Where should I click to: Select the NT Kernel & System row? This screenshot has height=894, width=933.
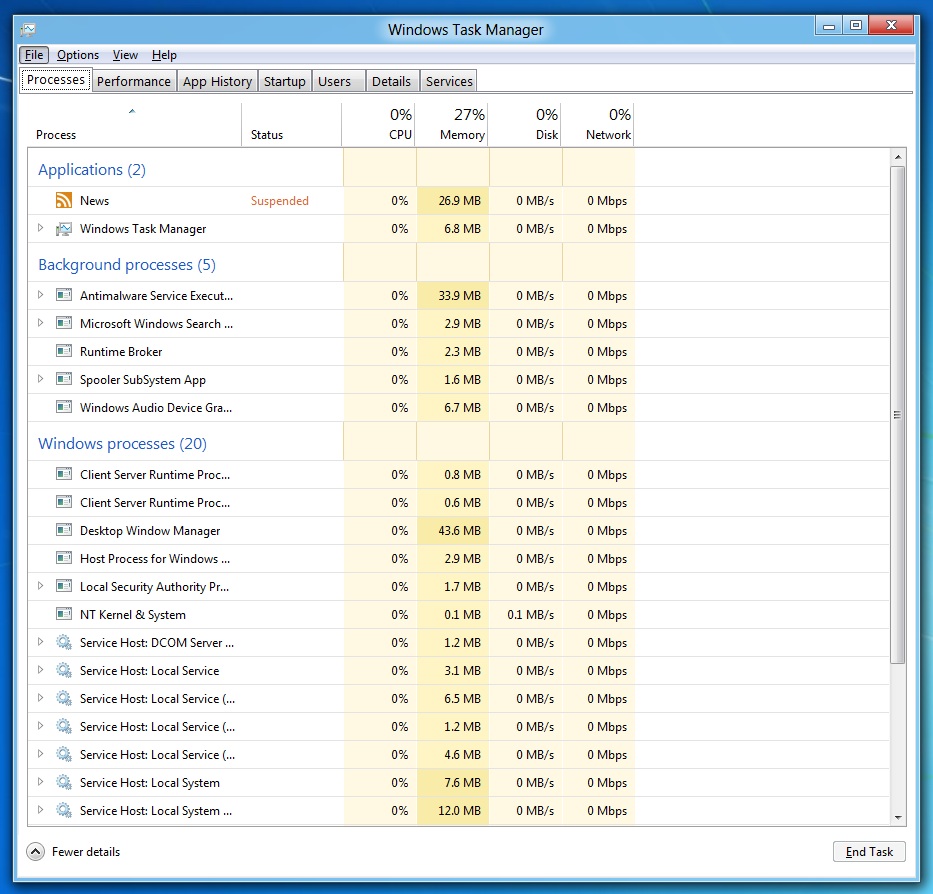coord(458,614)
